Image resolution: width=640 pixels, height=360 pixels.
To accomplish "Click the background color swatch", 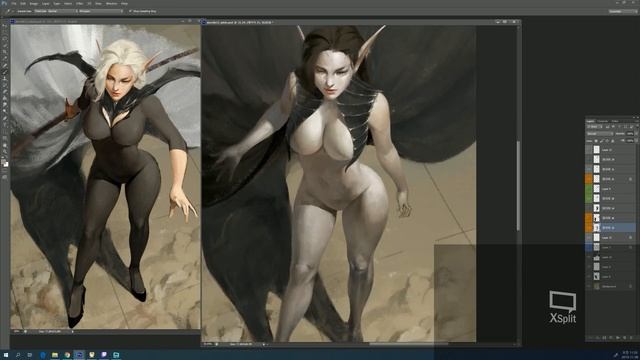I will click(6, 164).
